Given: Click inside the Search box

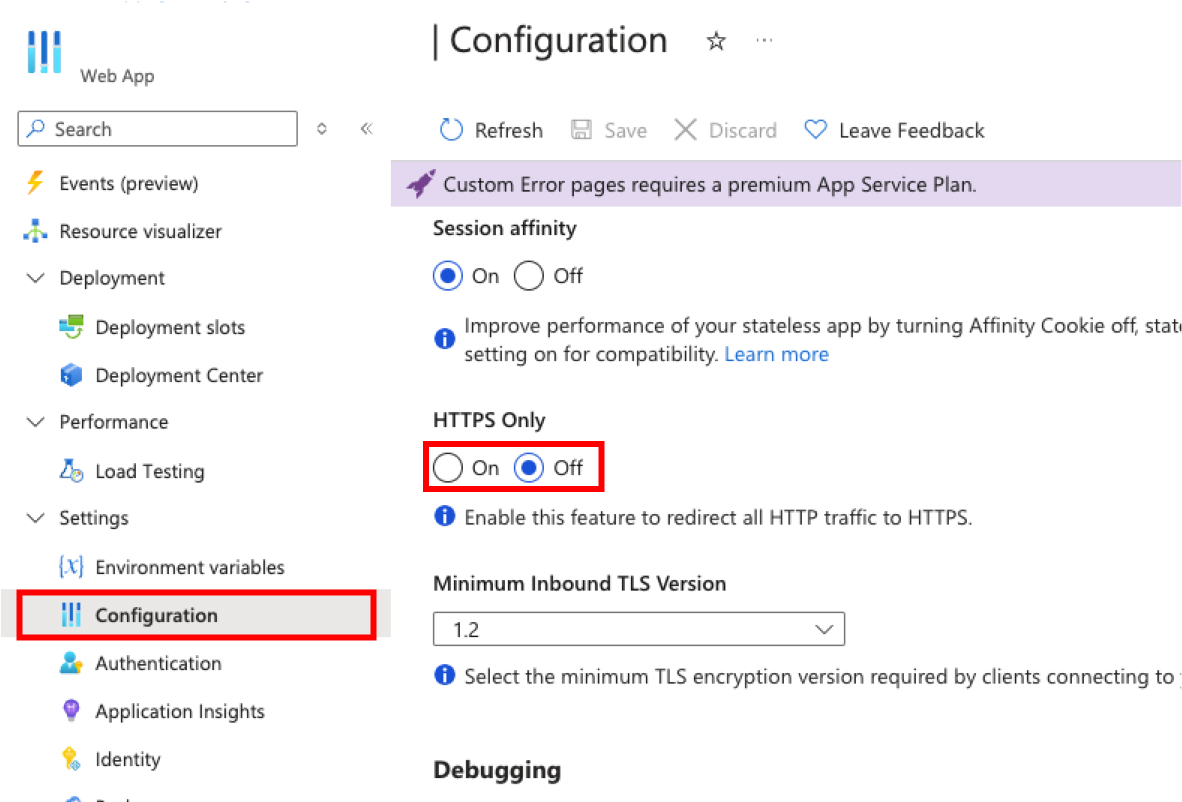Looking at the screenshot, I should click(157, 129).
